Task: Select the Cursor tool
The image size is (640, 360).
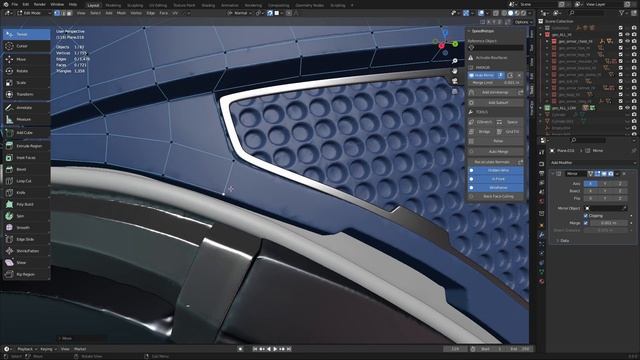Action: (27, 46)
